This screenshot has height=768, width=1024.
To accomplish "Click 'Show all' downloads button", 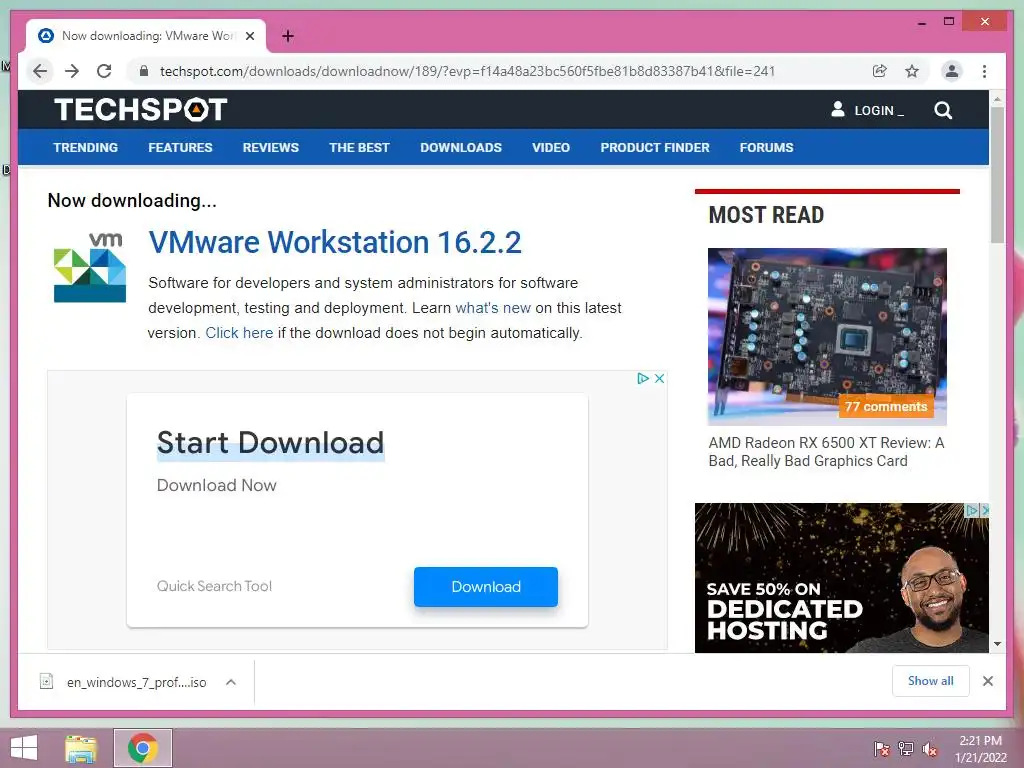I will click(931, 681).
